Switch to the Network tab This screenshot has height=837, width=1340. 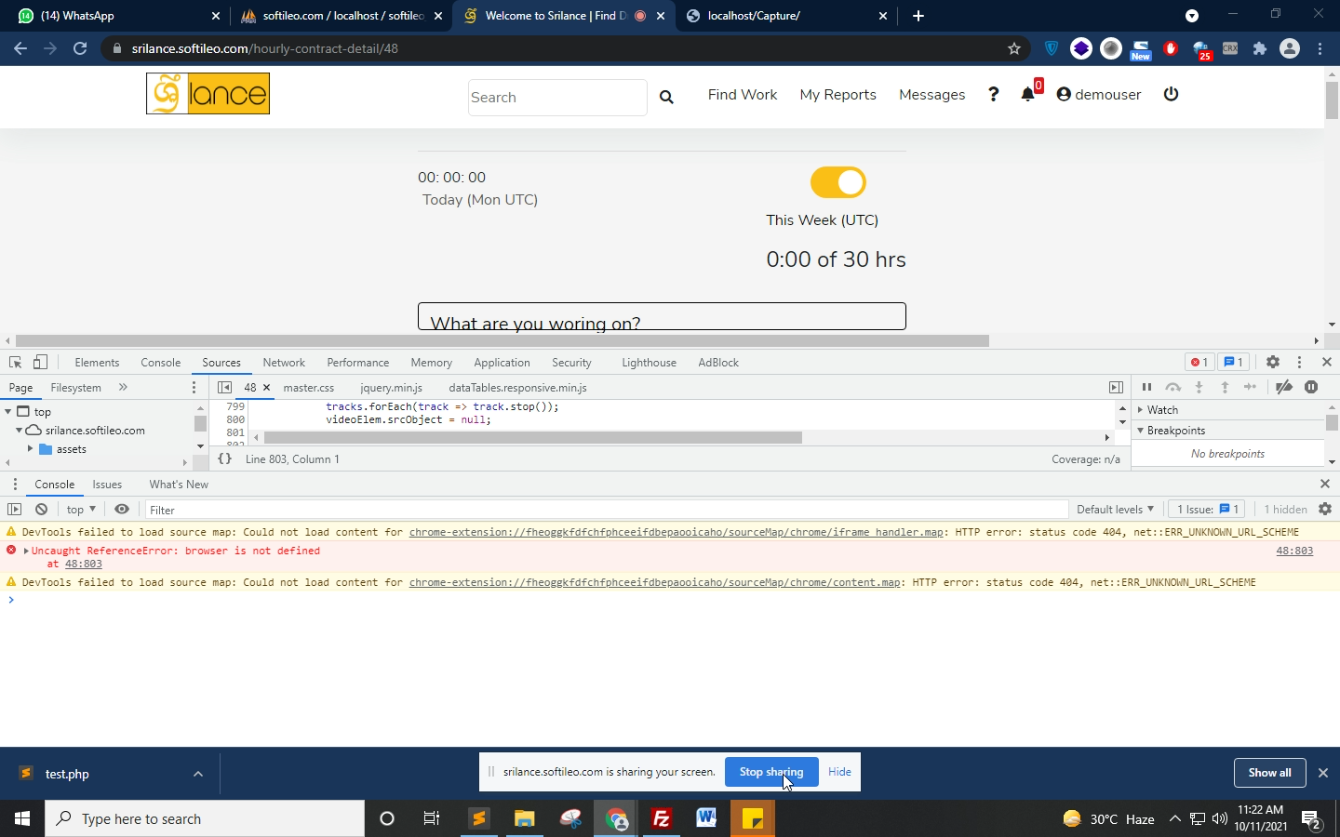(283, 362)
